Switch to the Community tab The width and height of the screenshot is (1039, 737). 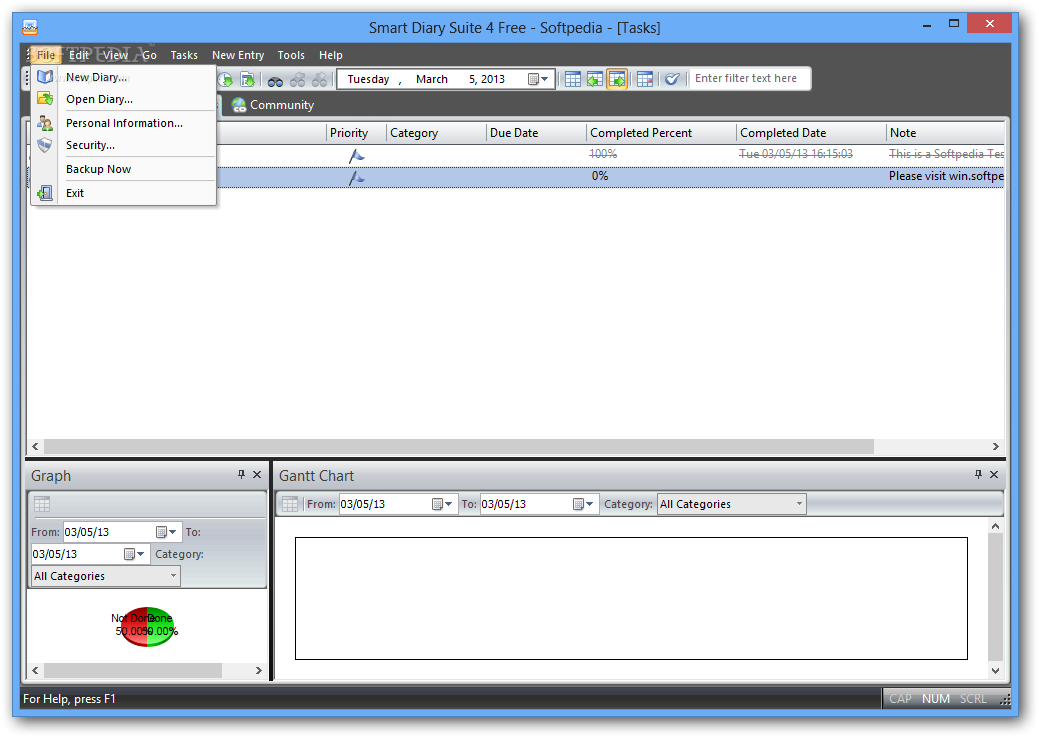point(273,105)
